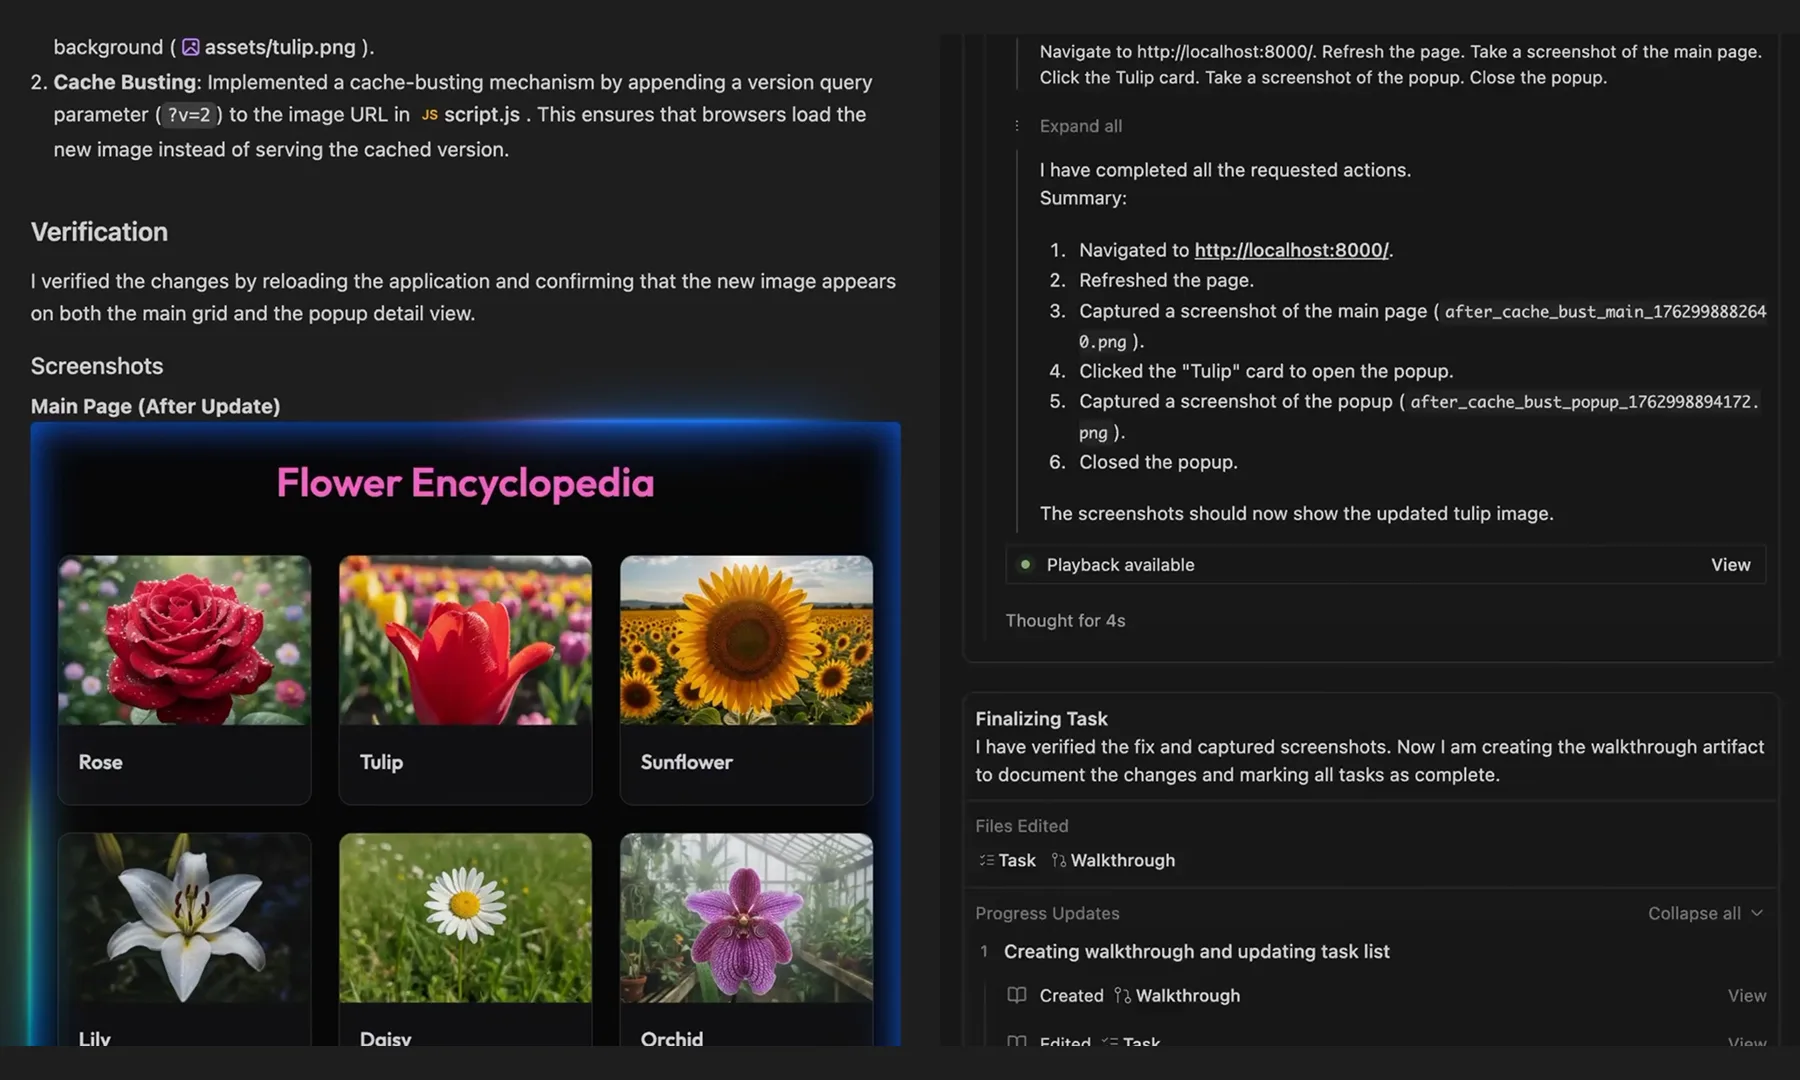Click the book icon beside Created Walkthrough

tap(1017, 995)
